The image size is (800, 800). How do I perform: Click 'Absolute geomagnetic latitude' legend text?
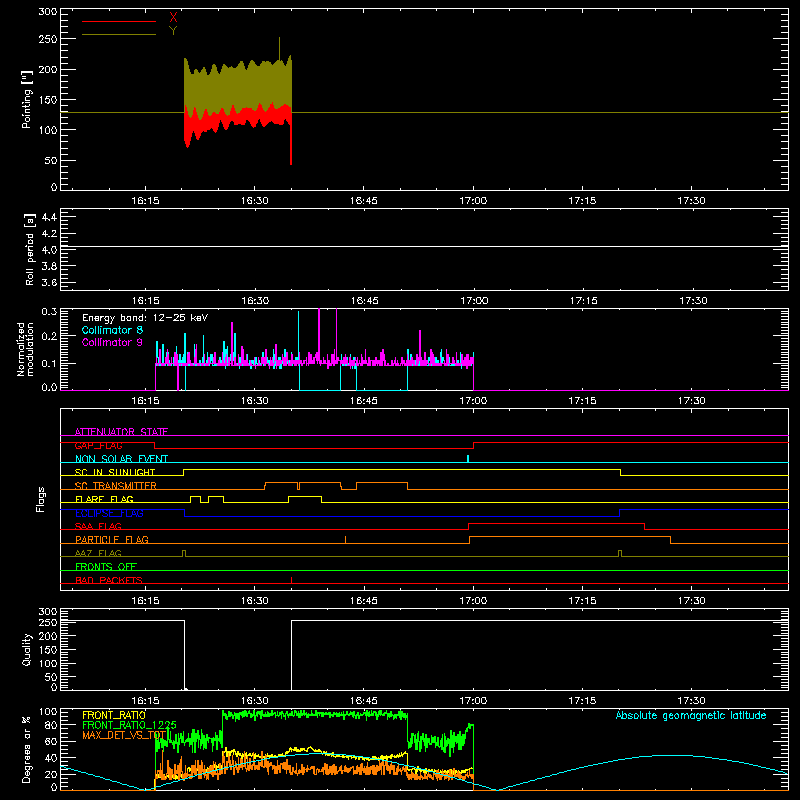(691, 715)
